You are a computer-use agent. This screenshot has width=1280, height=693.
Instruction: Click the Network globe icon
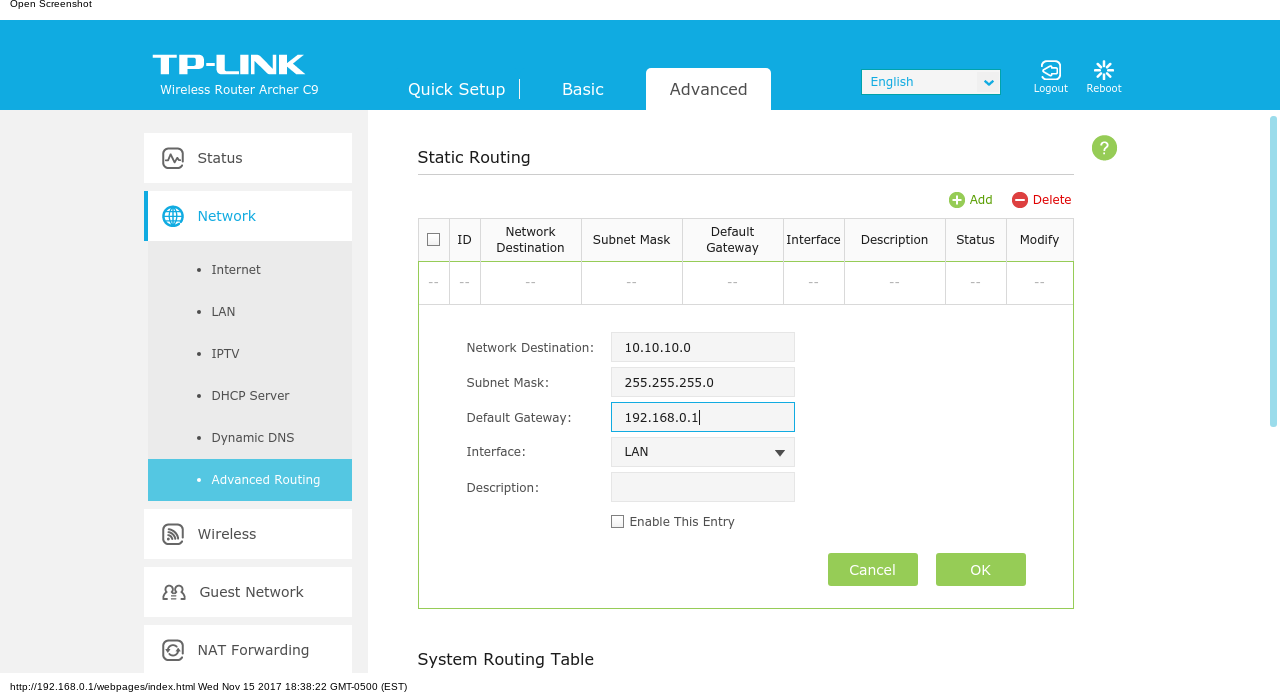[x=173, y=216]
